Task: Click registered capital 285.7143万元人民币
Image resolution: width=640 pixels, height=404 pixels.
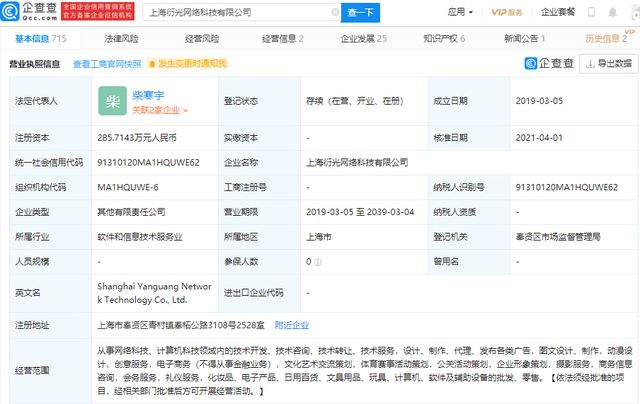Action: [x=137, y=138]
